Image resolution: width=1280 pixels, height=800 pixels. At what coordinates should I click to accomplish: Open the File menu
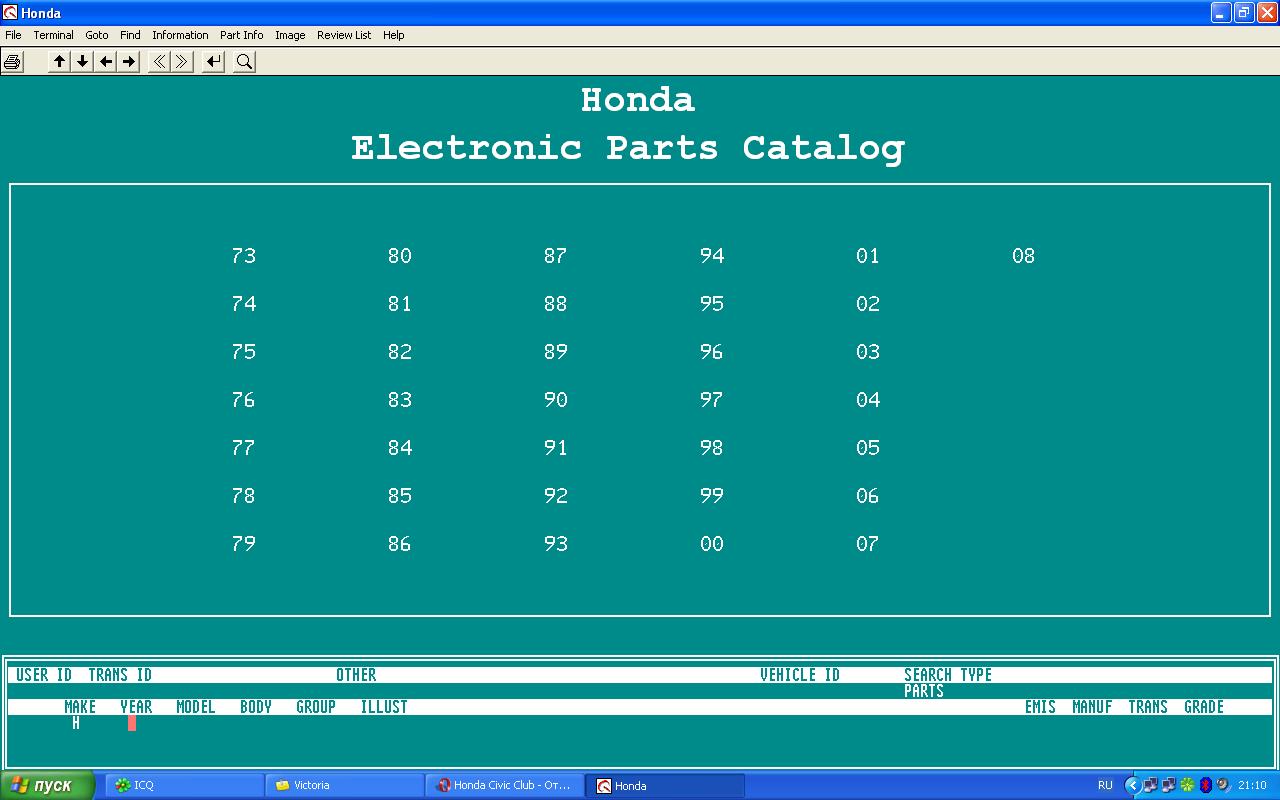click(x=13, y=35)
